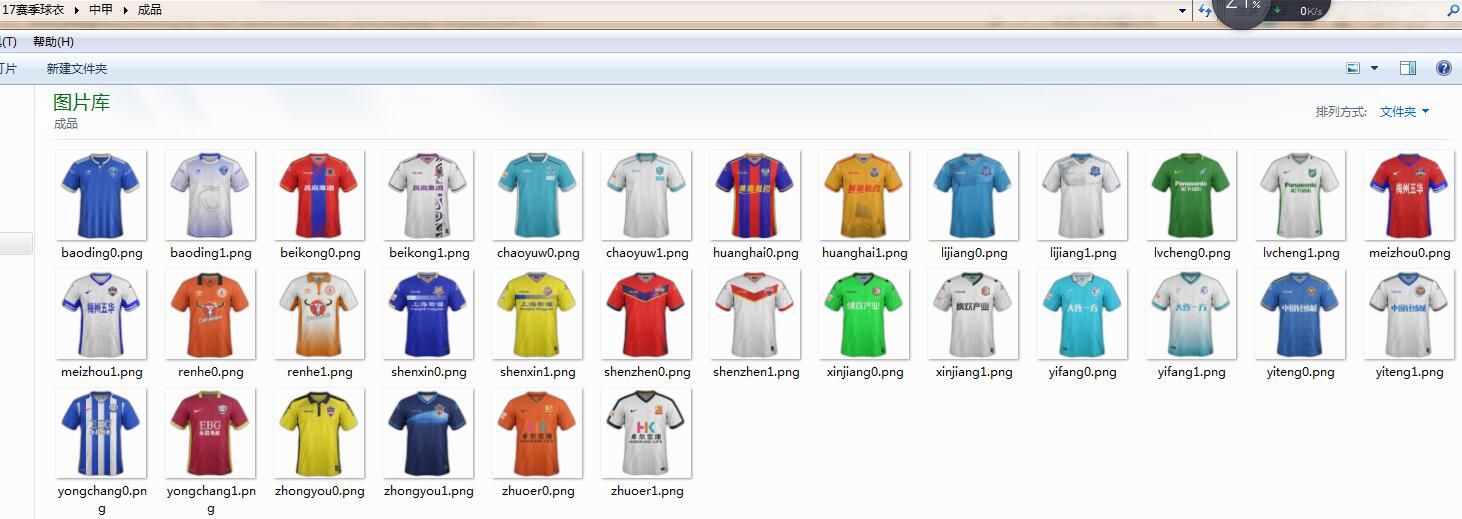Select beikong1.png thumbnail
The height and width of the screenshot is (519, 1462).
428,195
